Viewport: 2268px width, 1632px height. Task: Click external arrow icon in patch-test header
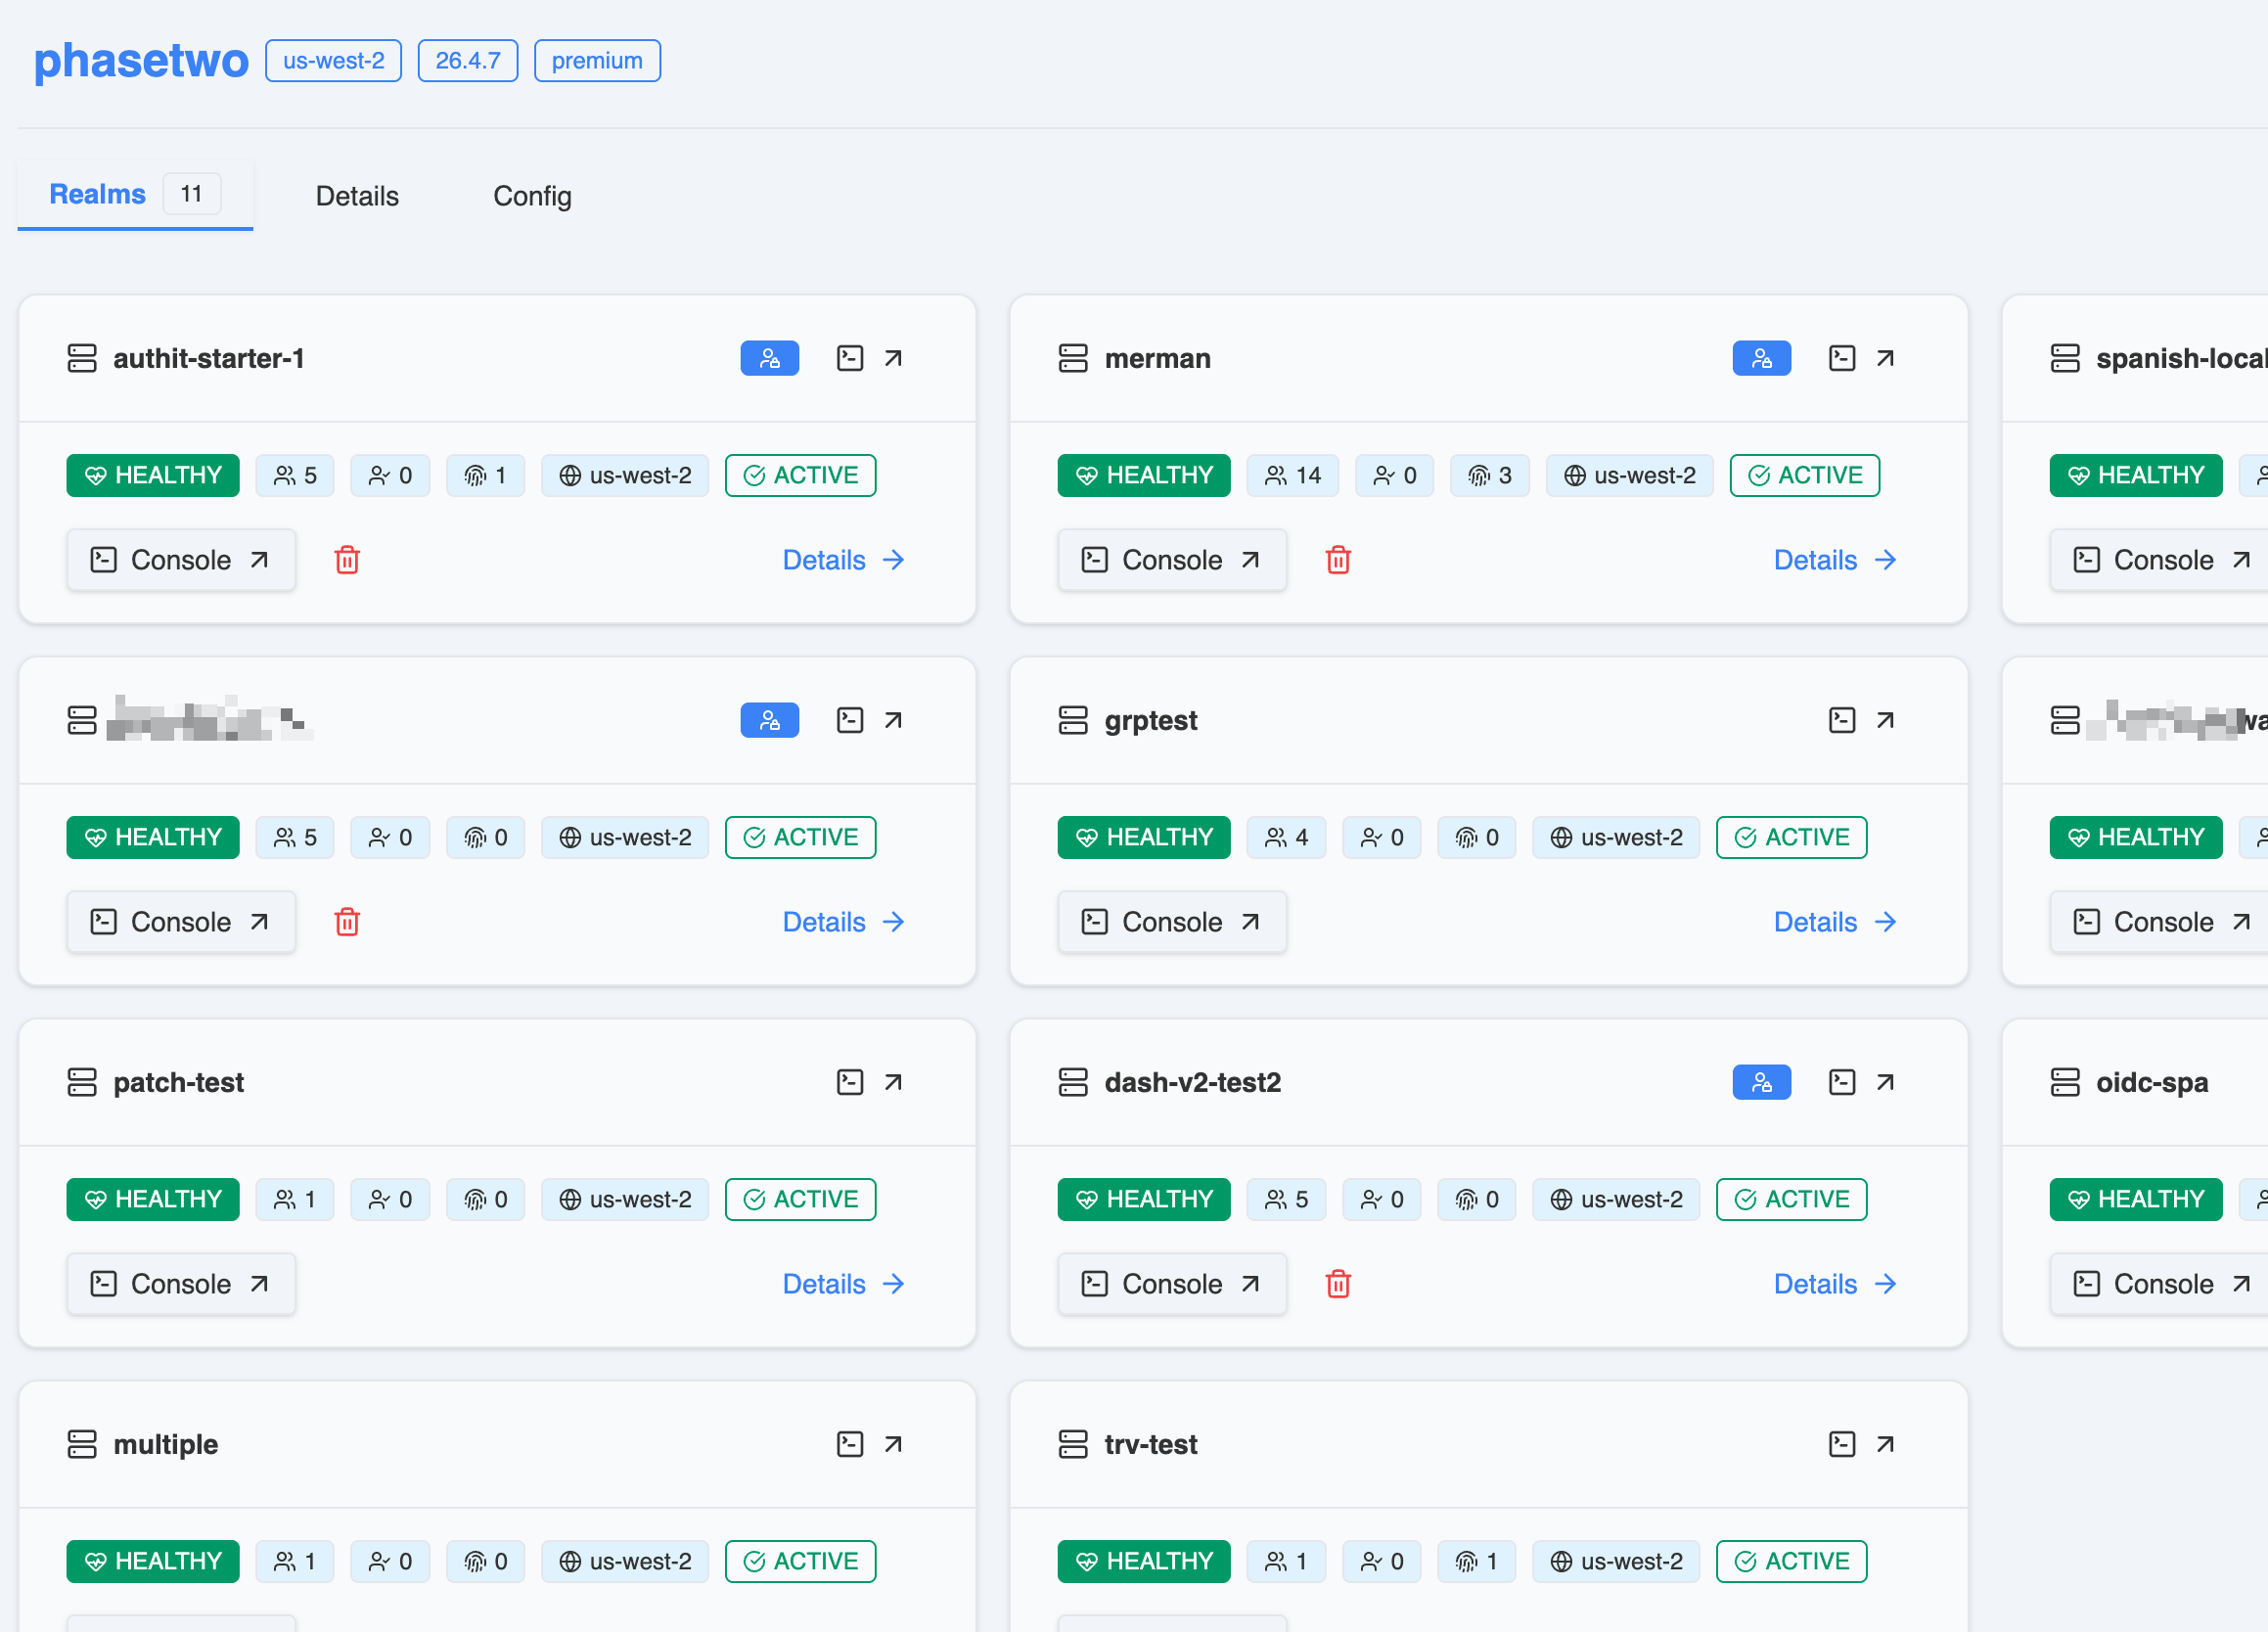click(x=893, y=1082)
